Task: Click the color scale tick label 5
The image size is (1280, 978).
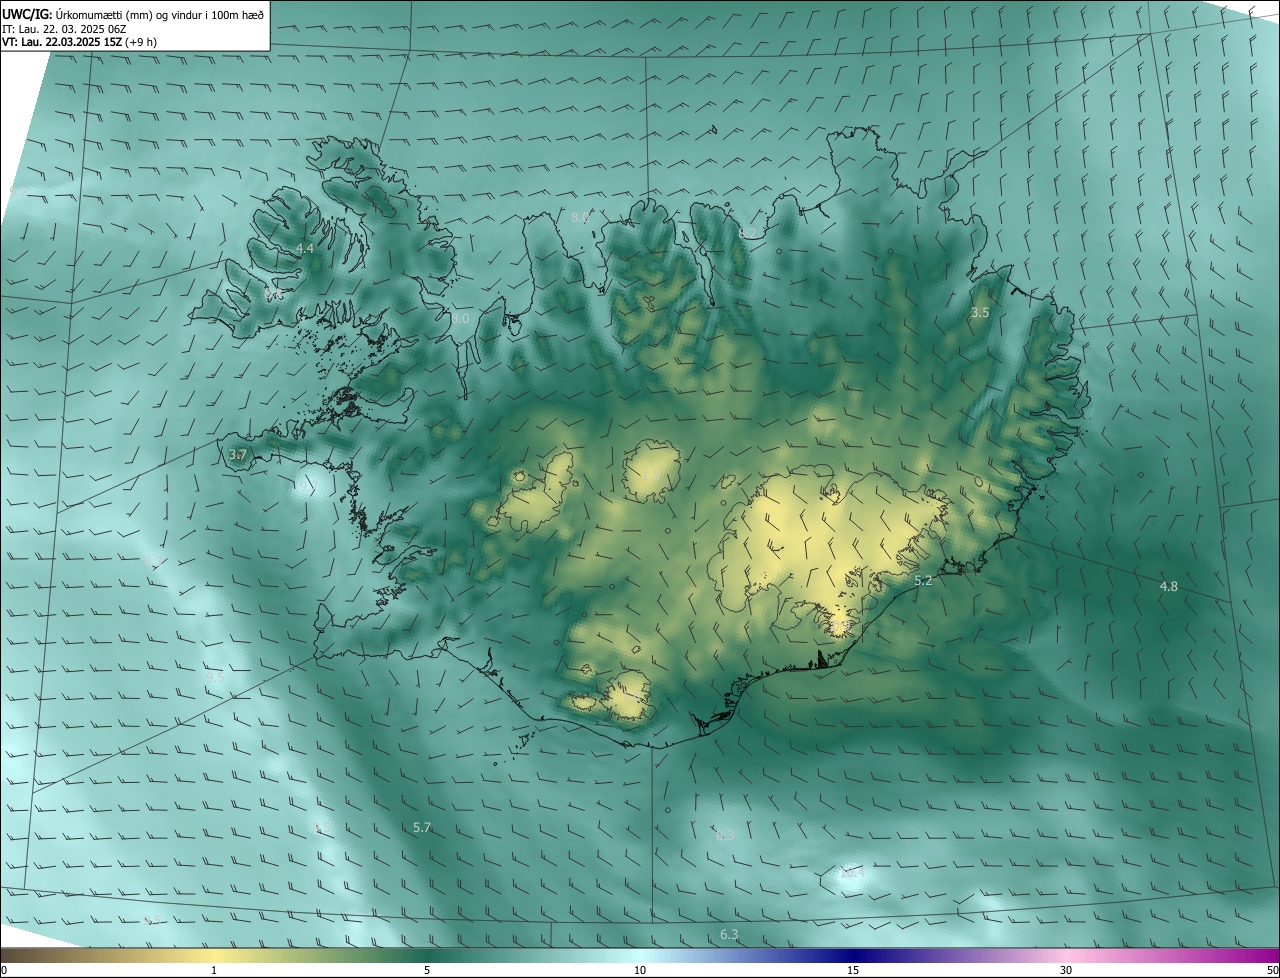Action: coord(427,970)
